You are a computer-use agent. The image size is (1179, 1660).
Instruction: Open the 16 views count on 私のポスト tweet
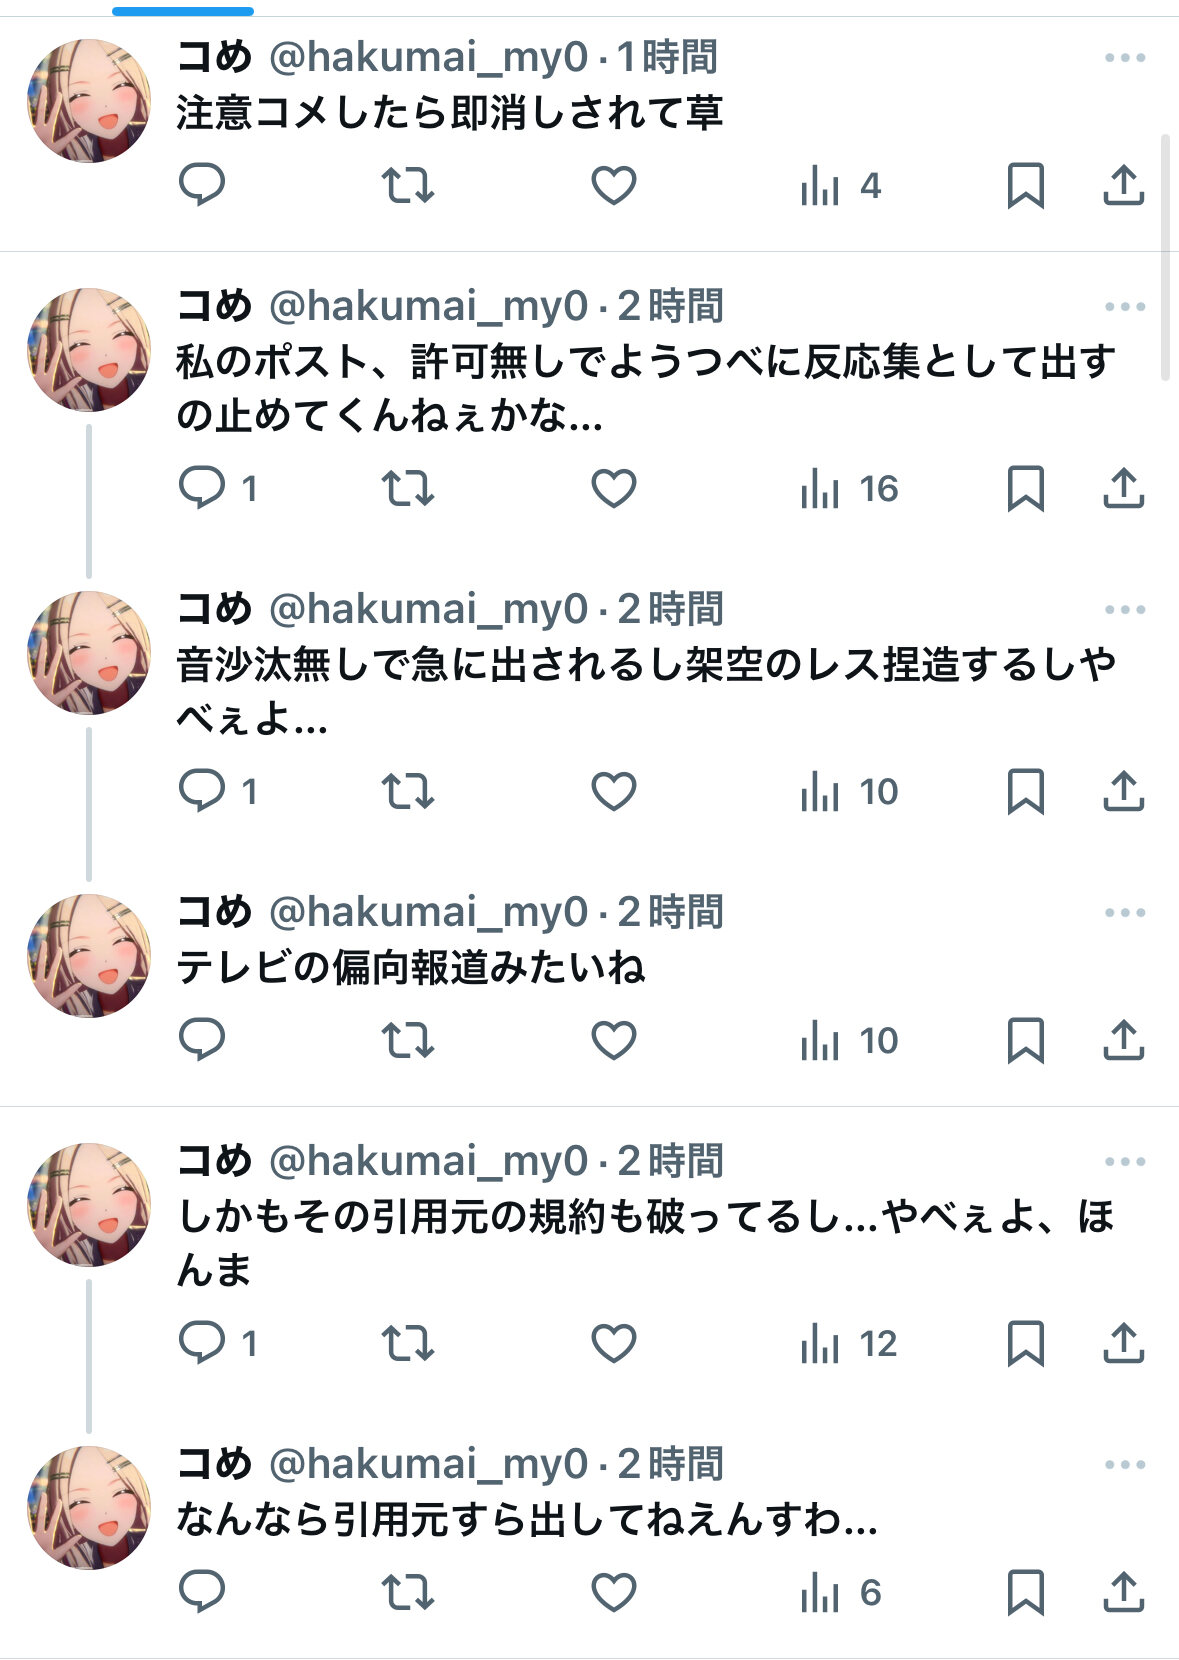click(x=849, y=488)
